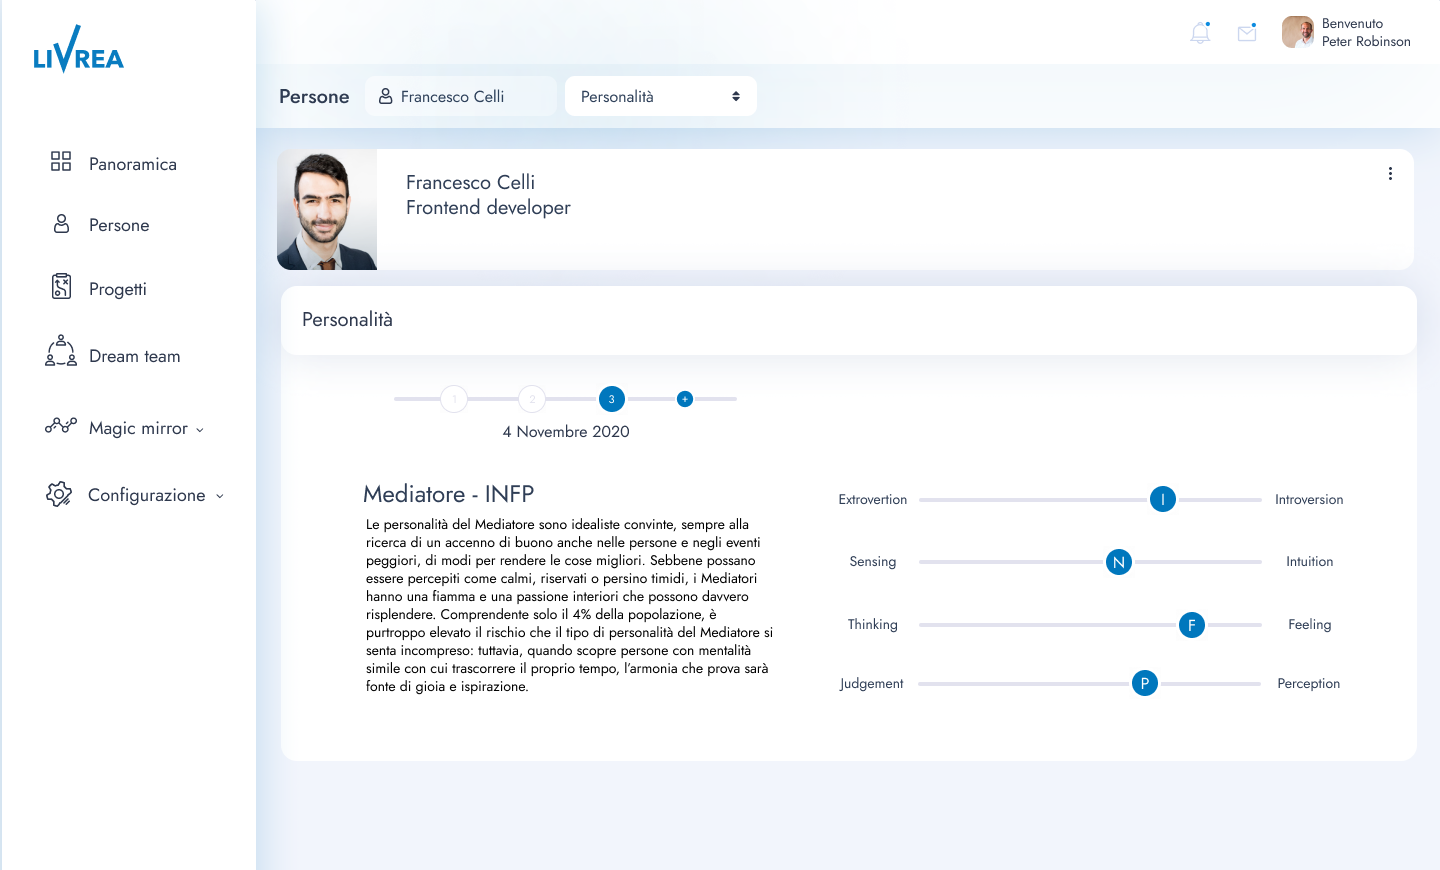Open Progetti in the sidebar

pyautogui.click(x=118, y=289)
